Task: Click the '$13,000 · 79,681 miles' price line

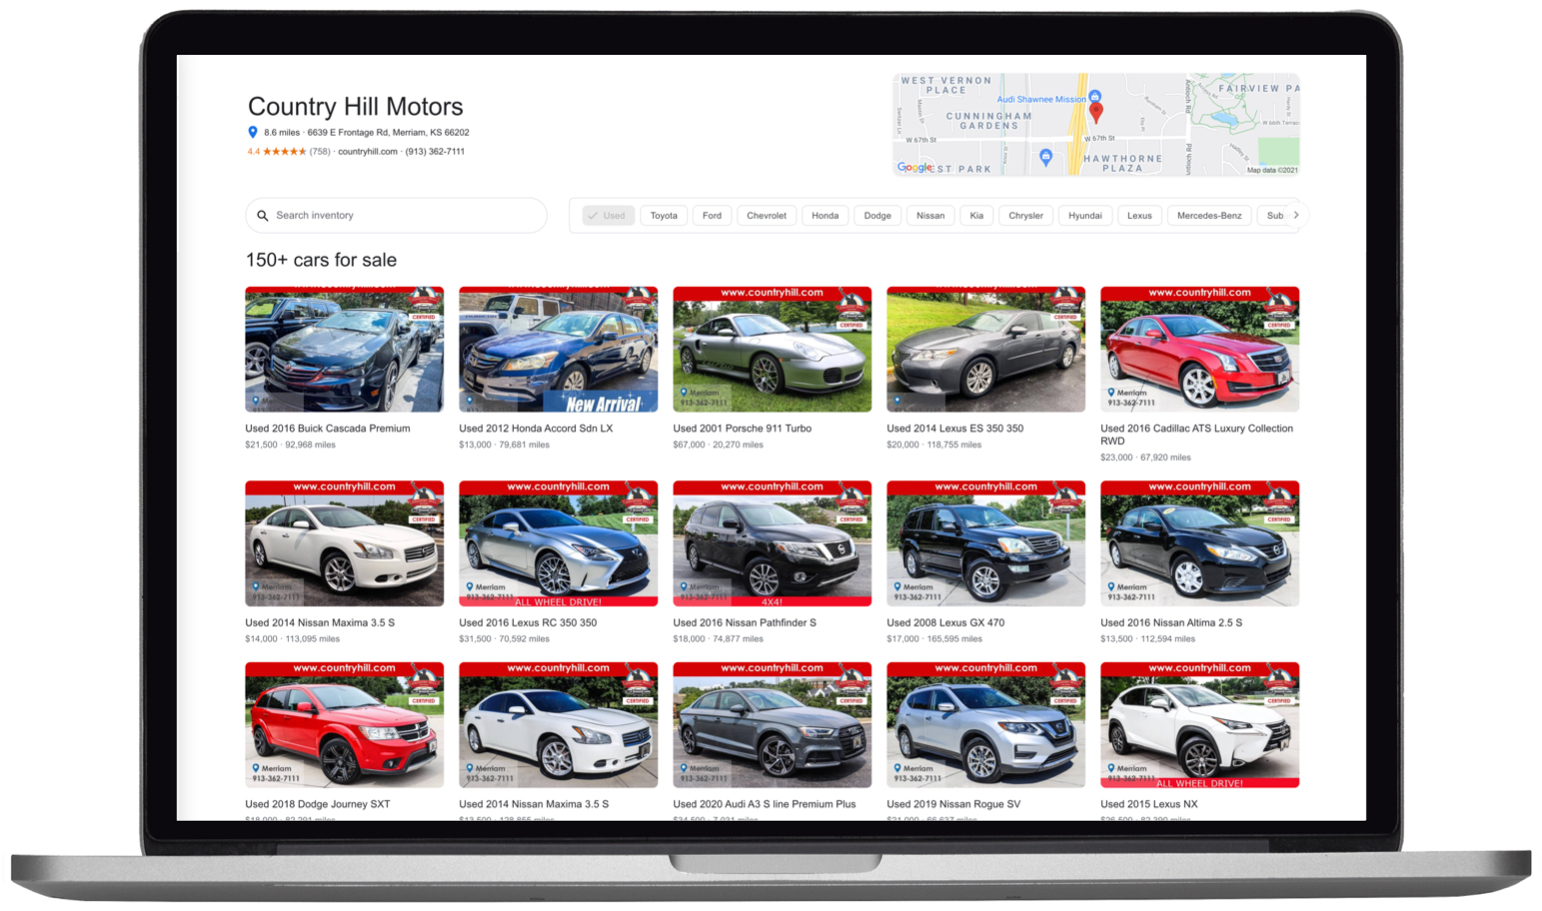Action: [504, 445]
